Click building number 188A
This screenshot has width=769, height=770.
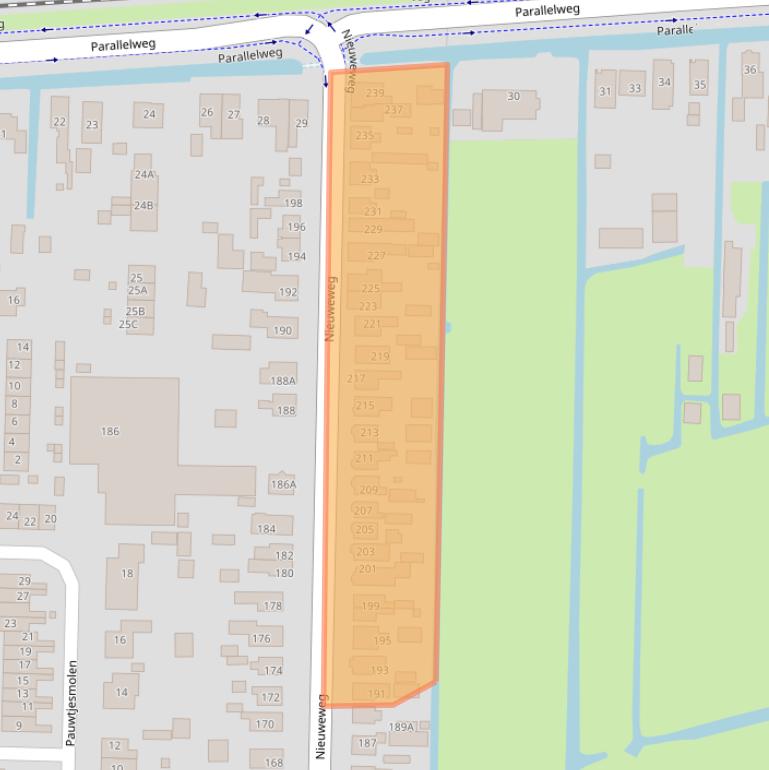tap(283, 380)
